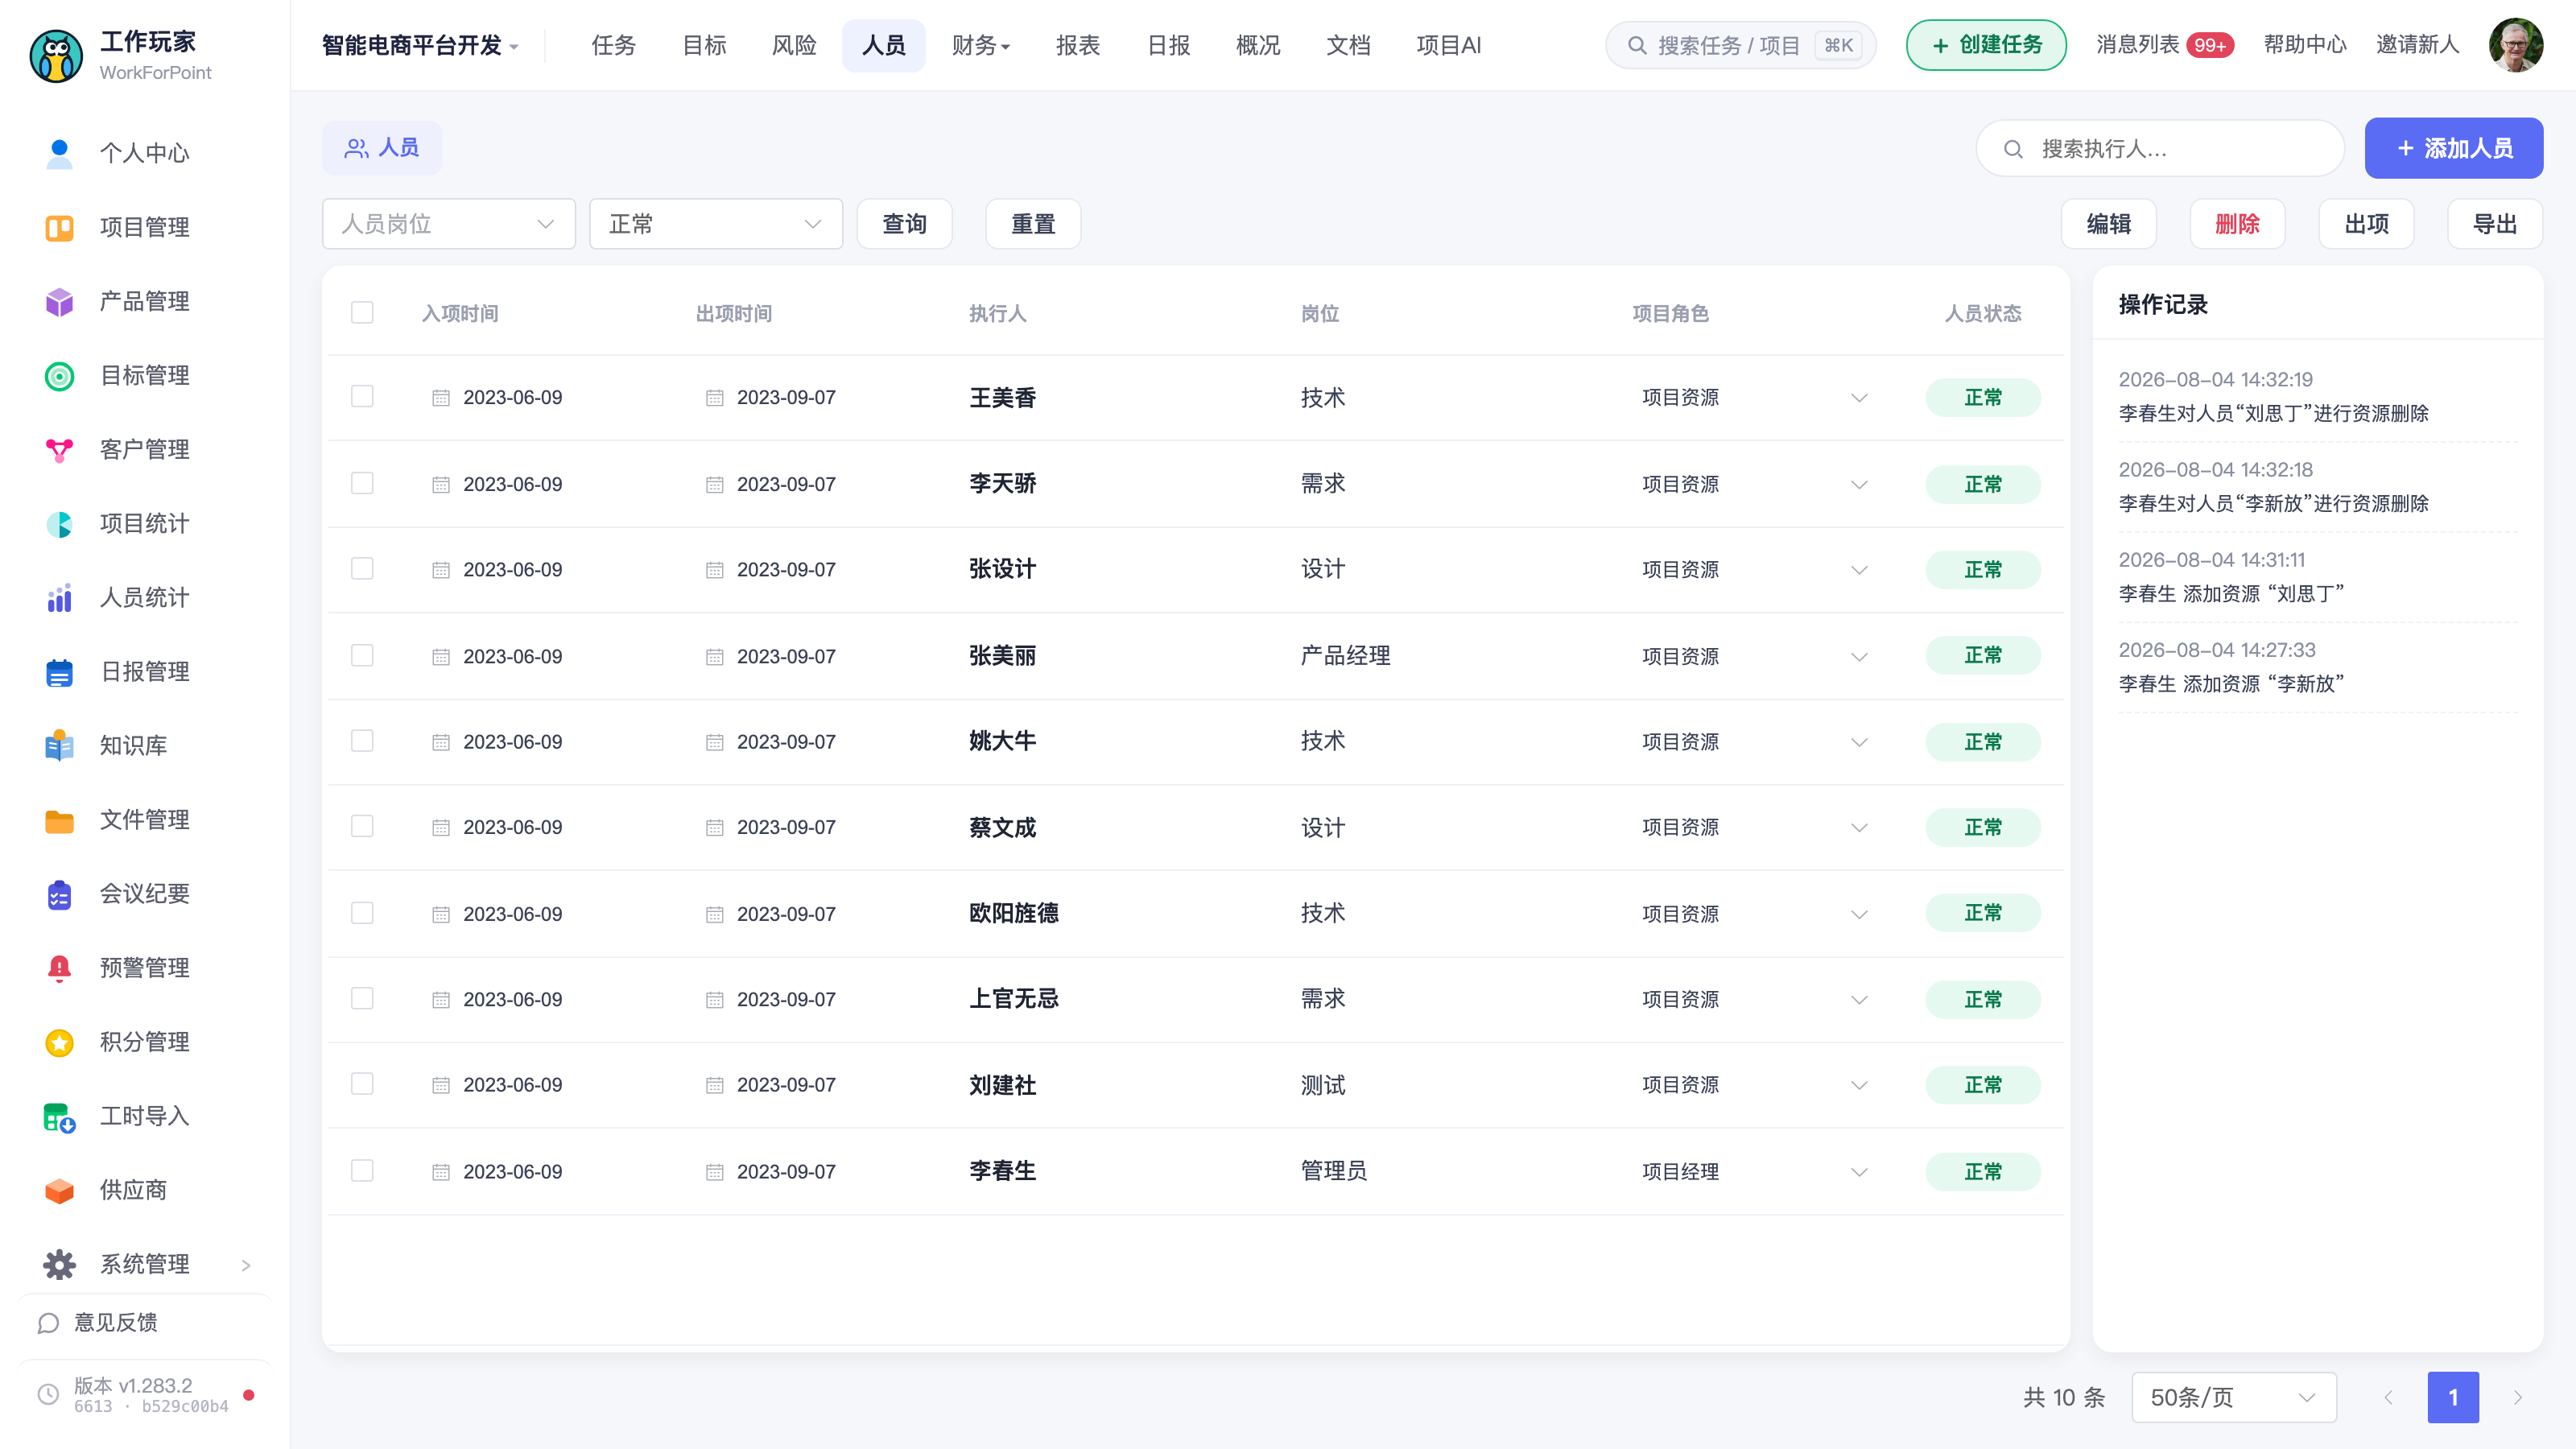The width and height of the screenshot is (2576, 1449).
Task: Switch to the 项目AI tab
Action: 1449,45
